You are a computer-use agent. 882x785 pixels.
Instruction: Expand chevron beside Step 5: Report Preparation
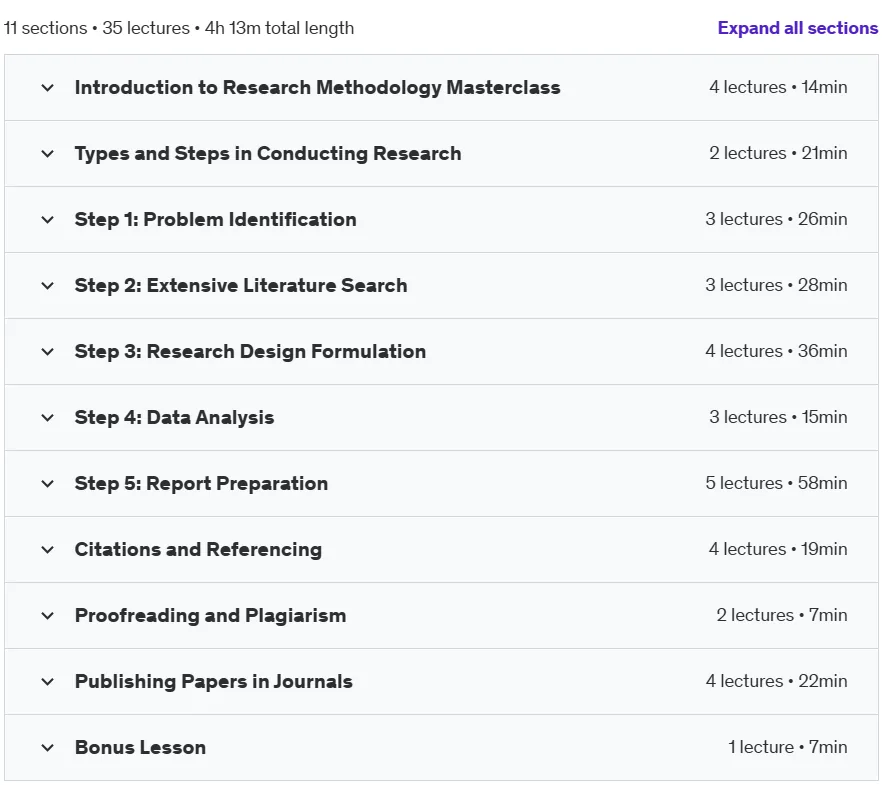pos(48,484)
